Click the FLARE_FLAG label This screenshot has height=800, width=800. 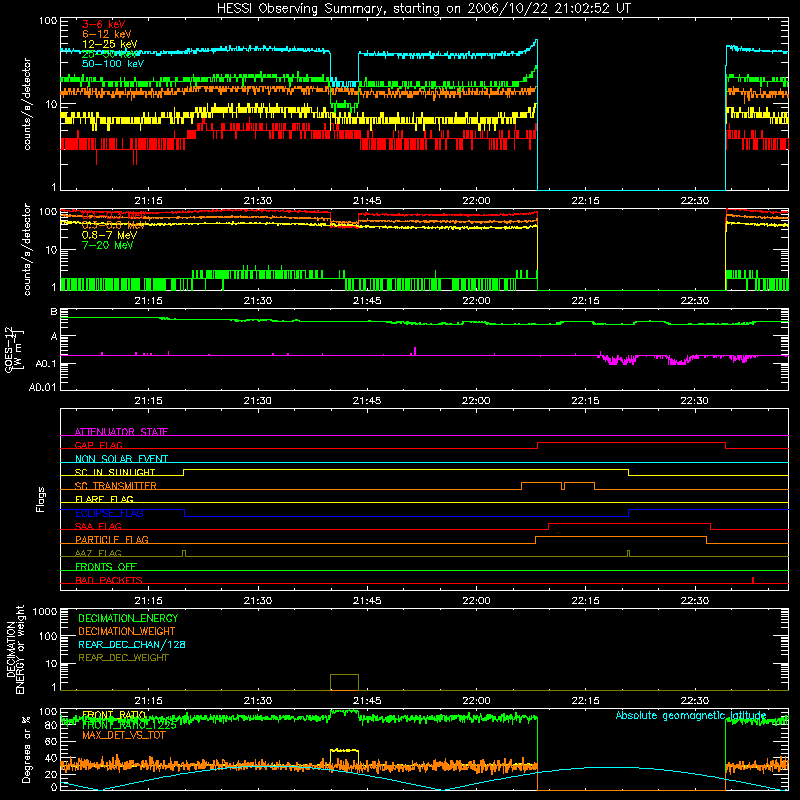click(x=104, y=499)
